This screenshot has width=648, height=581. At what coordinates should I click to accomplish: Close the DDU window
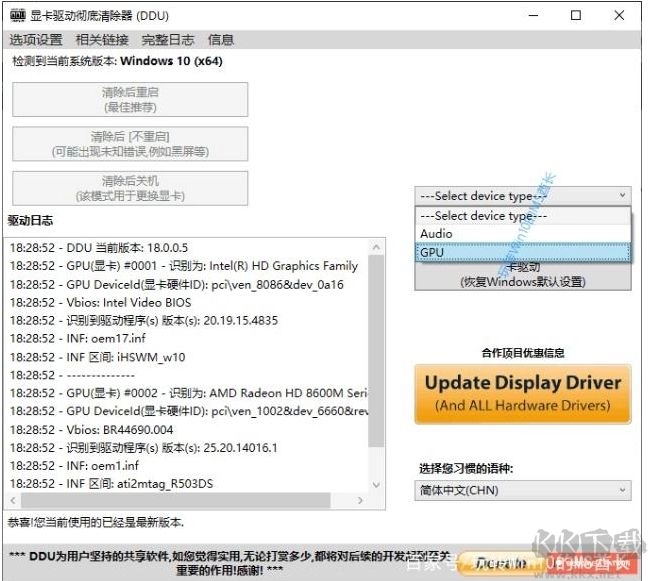point(623,16)
